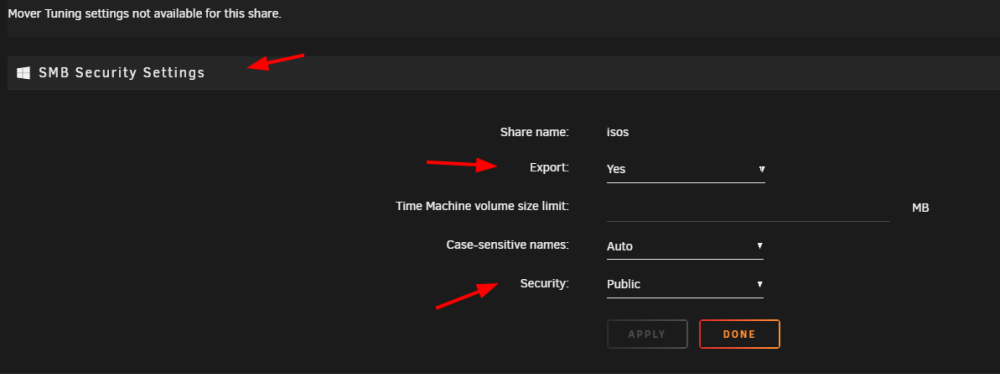Open the Case-sensitive names dropdown

coord(685,246)
